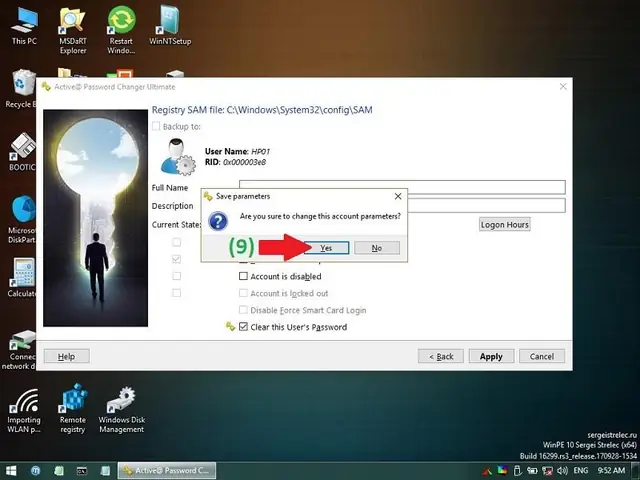The width and height of the screenshot is (640, 480).
Task: Click the colorful display tray icon
Action: click(502, 471)
